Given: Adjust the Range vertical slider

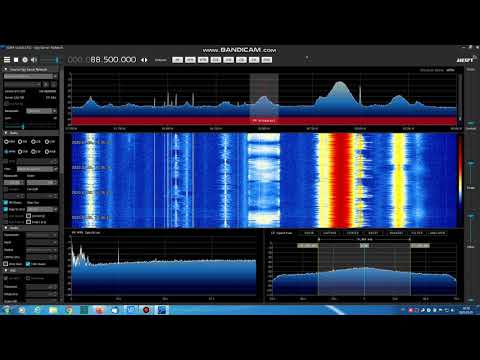Looking at the screenshot, I should tap(471, 217).
